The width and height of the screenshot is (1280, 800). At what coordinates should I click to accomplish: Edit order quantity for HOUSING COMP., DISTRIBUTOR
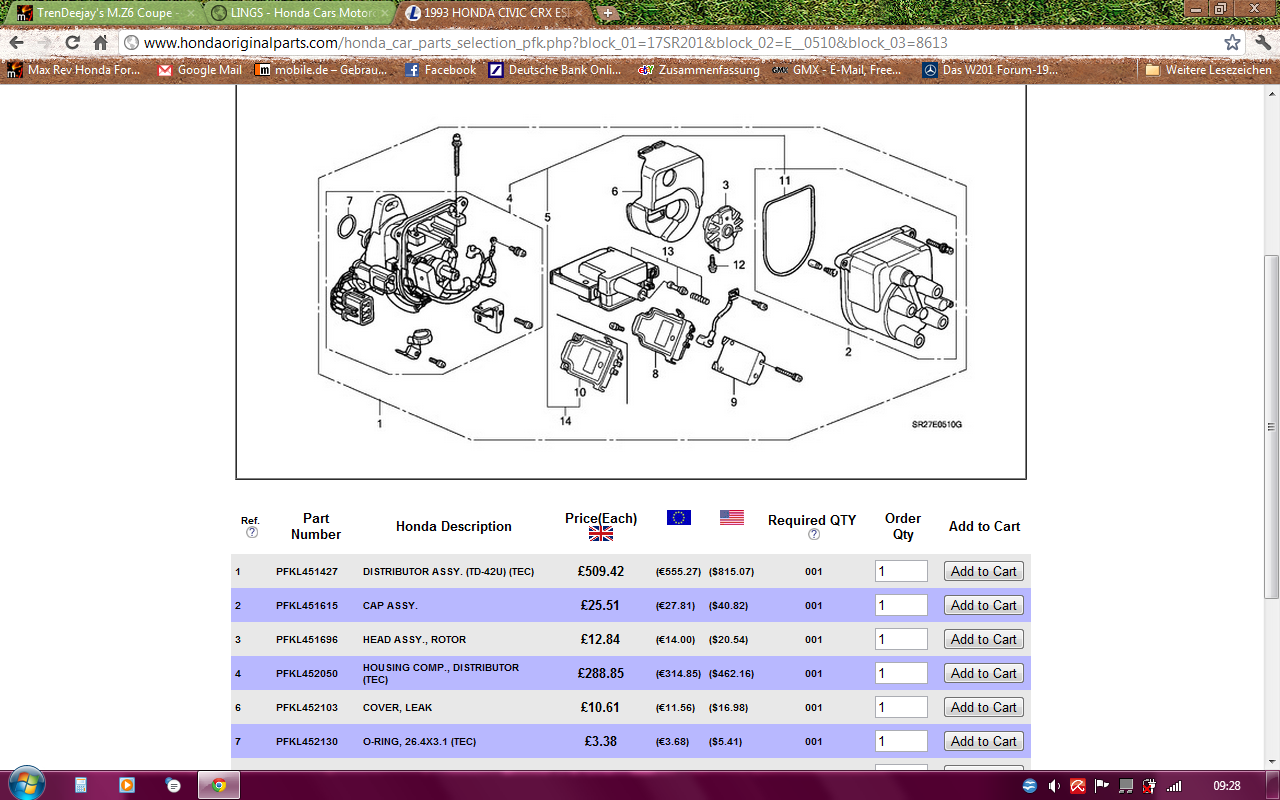point(901,673)
